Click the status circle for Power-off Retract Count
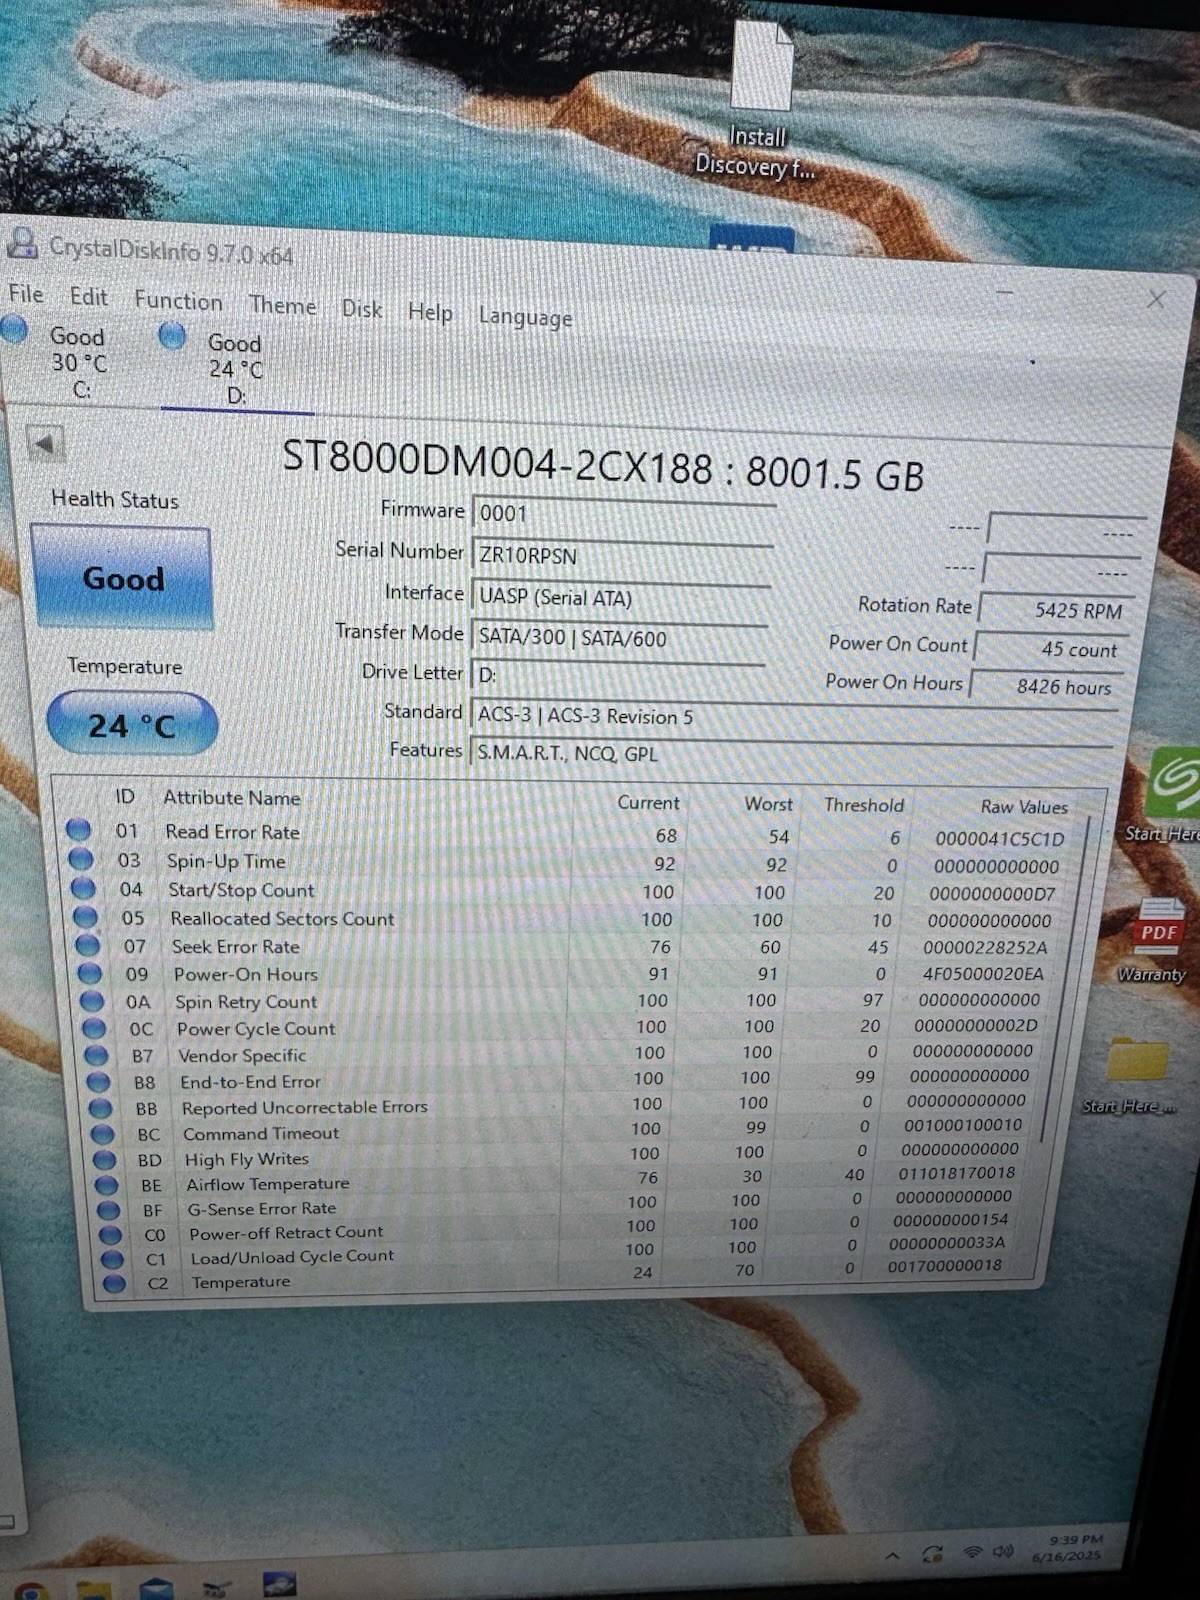1200x1600 pixels. [x=110, y=1235]
